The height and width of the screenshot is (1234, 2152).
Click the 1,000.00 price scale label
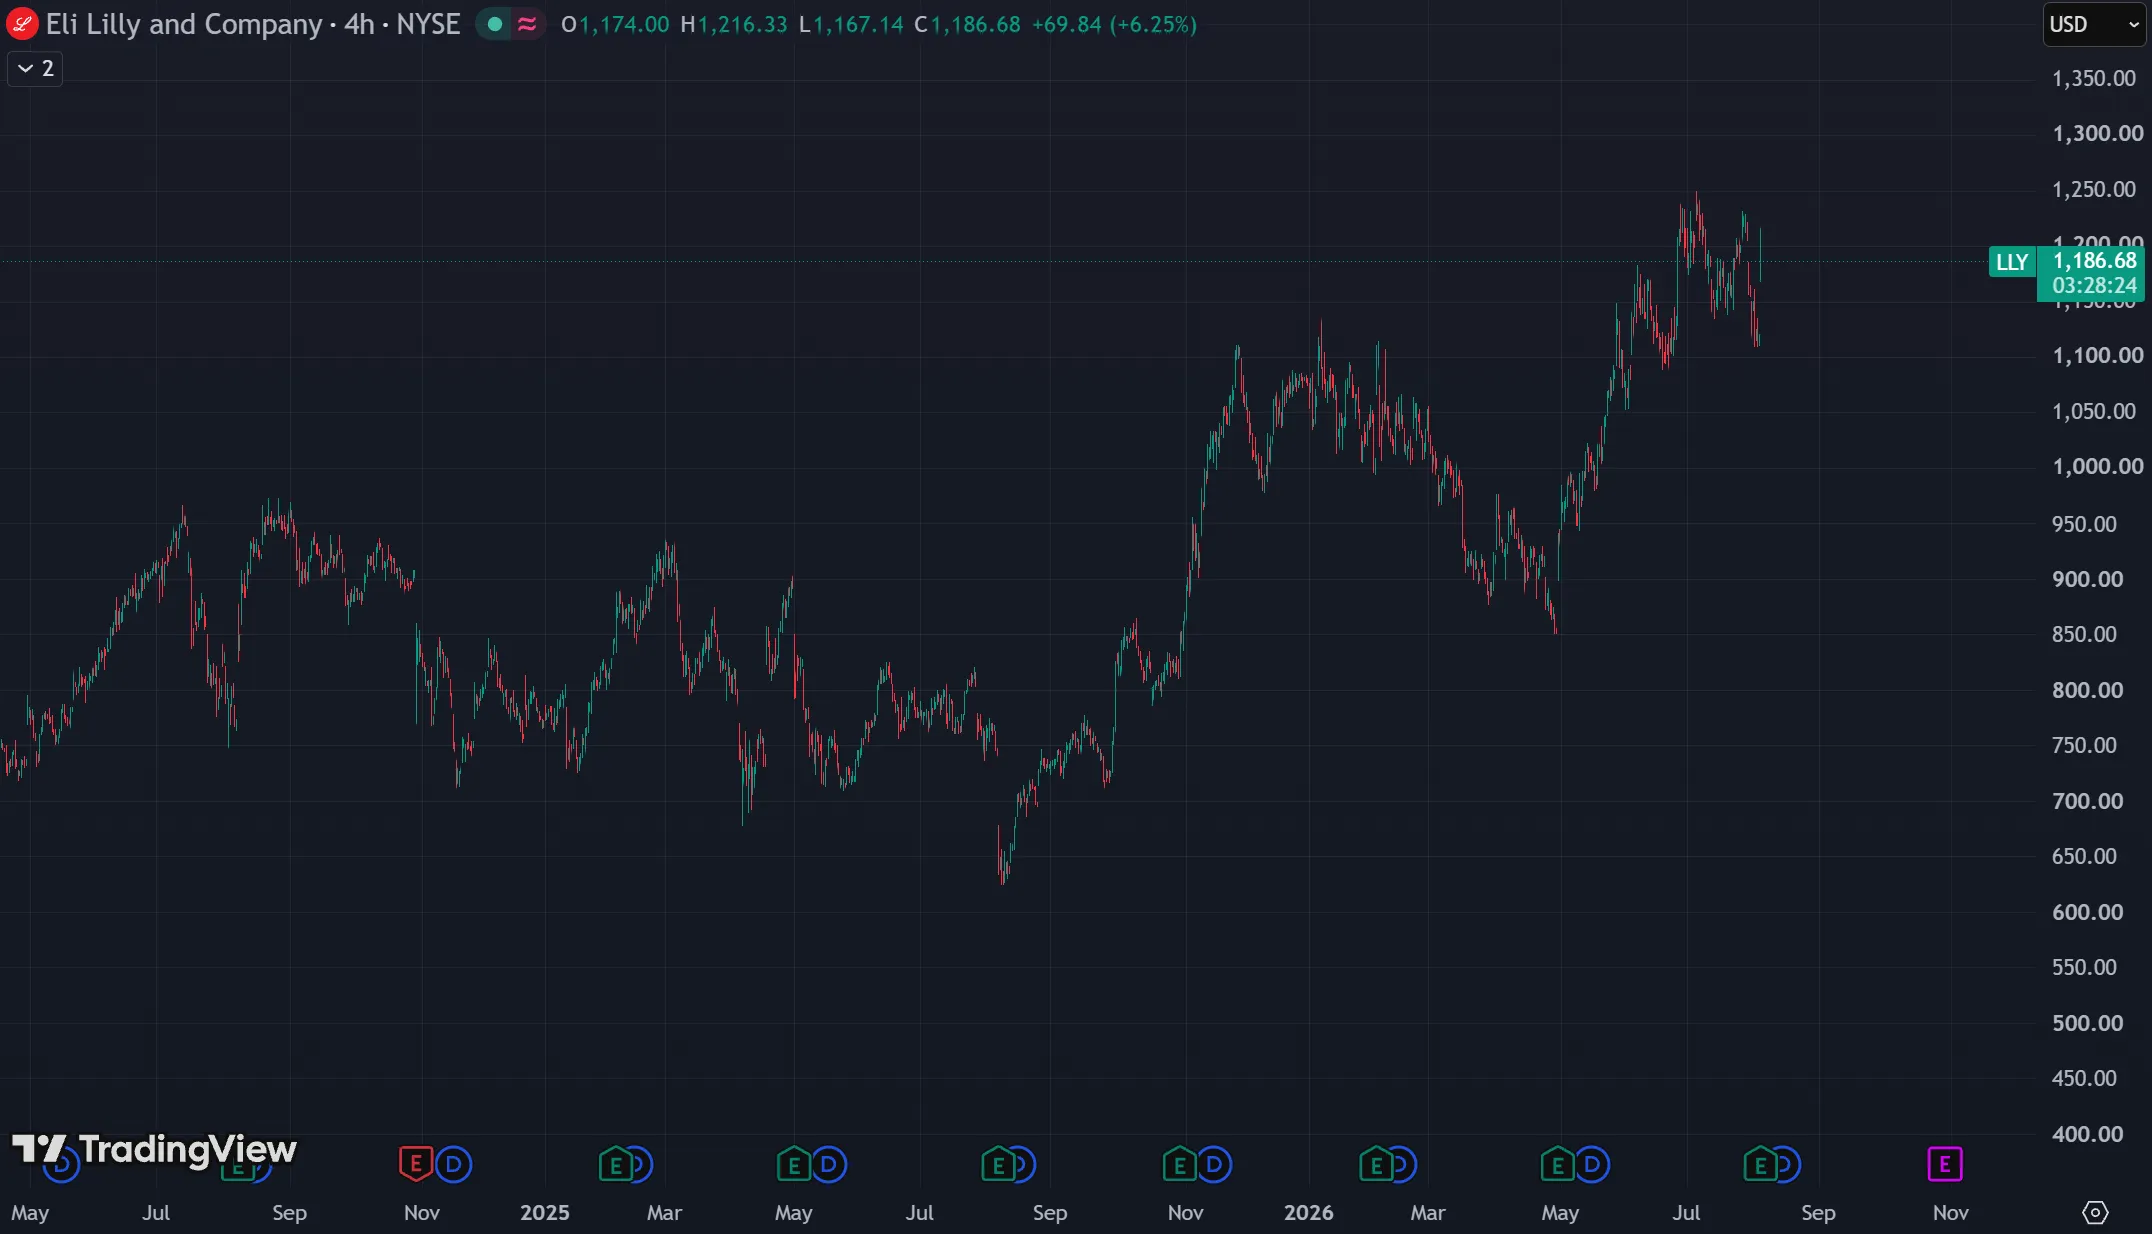tap(2098, 466)
